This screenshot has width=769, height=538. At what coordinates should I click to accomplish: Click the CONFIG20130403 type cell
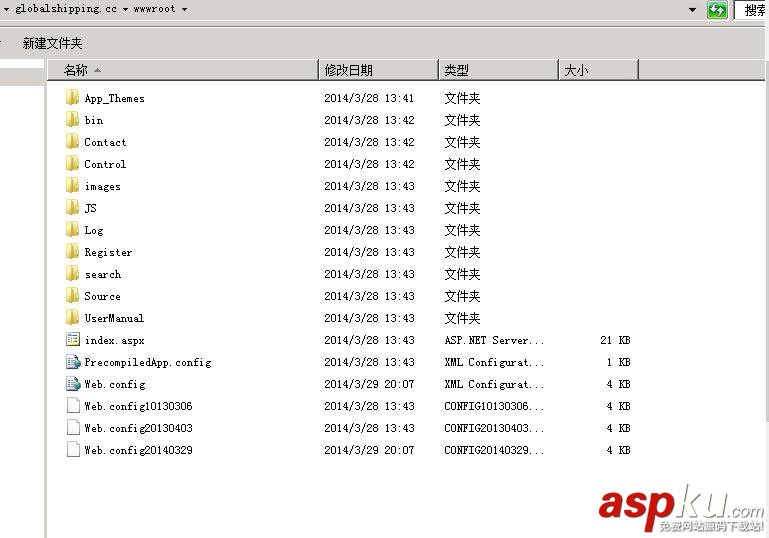[494, 428]
